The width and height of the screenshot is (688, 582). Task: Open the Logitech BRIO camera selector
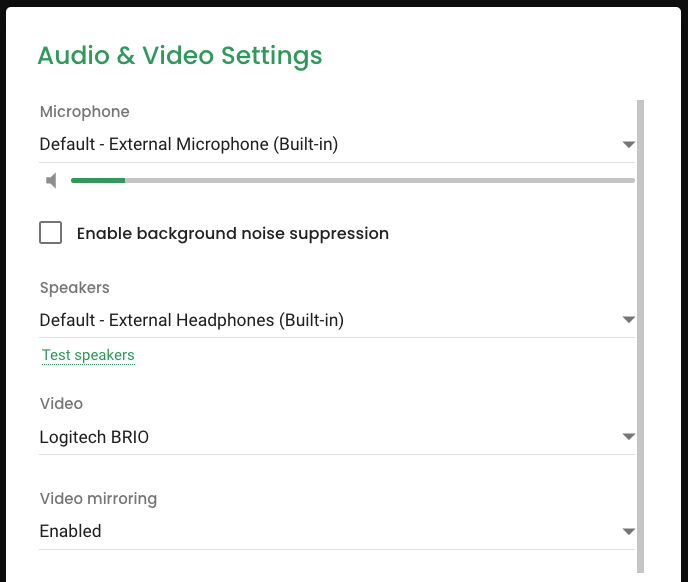[x=337, y=437]
